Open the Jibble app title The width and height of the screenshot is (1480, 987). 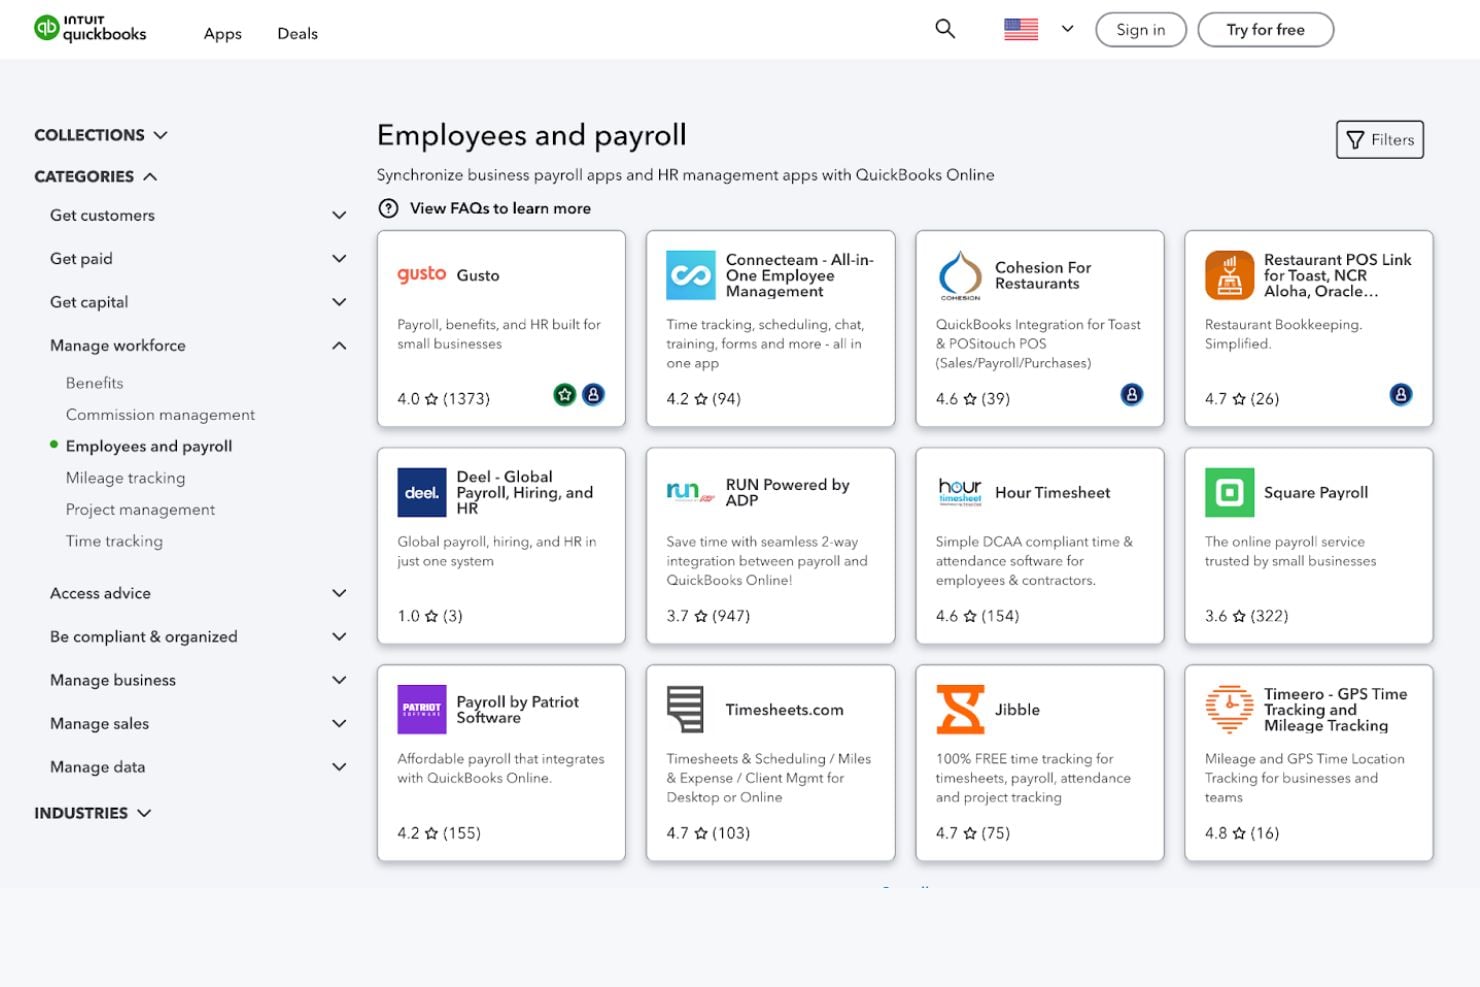click(x=1017, y=709)
